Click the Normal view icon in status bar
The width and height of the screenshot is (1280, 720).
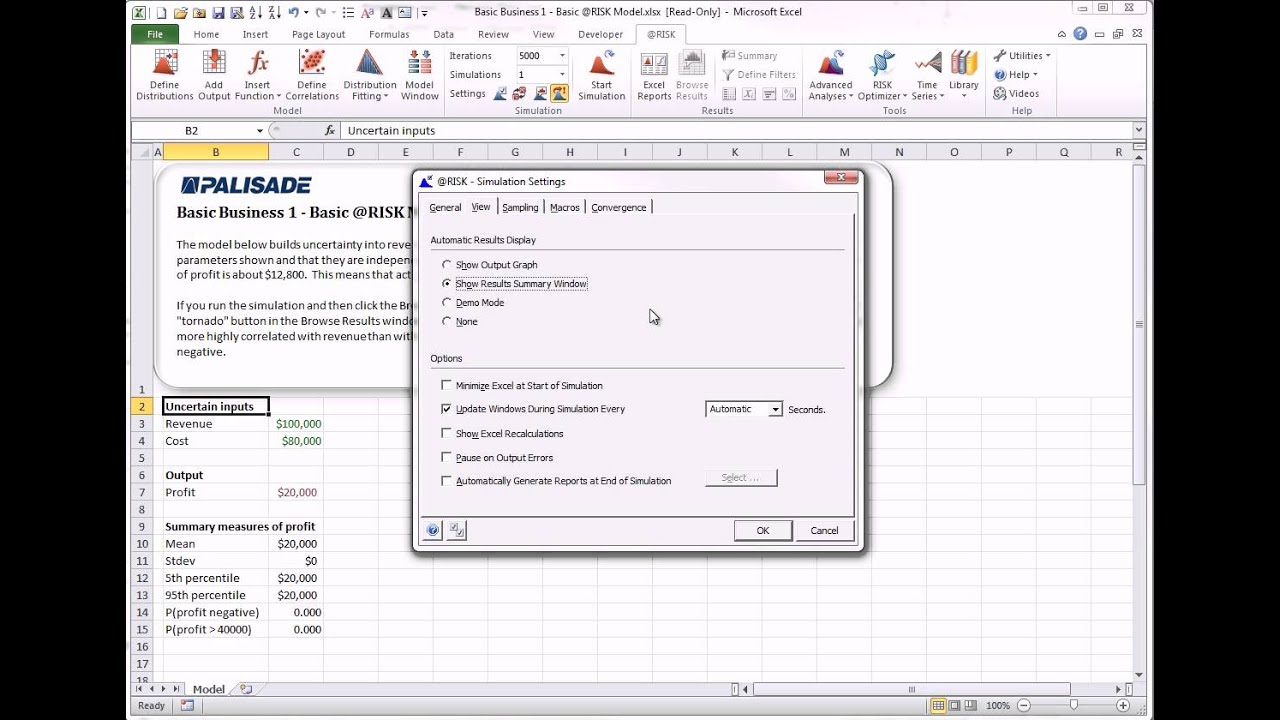[939, 705]
